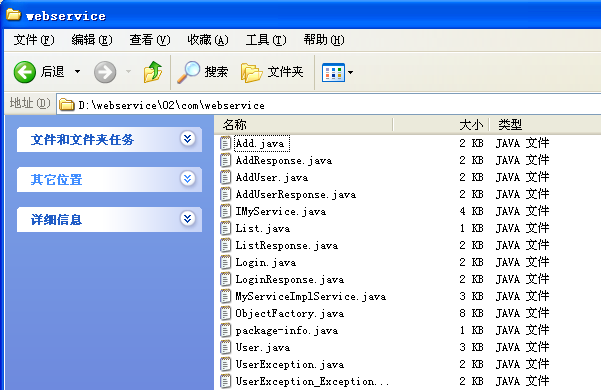Open the 帮助(H) menu

pyautogui.click(x=324, y=40)
